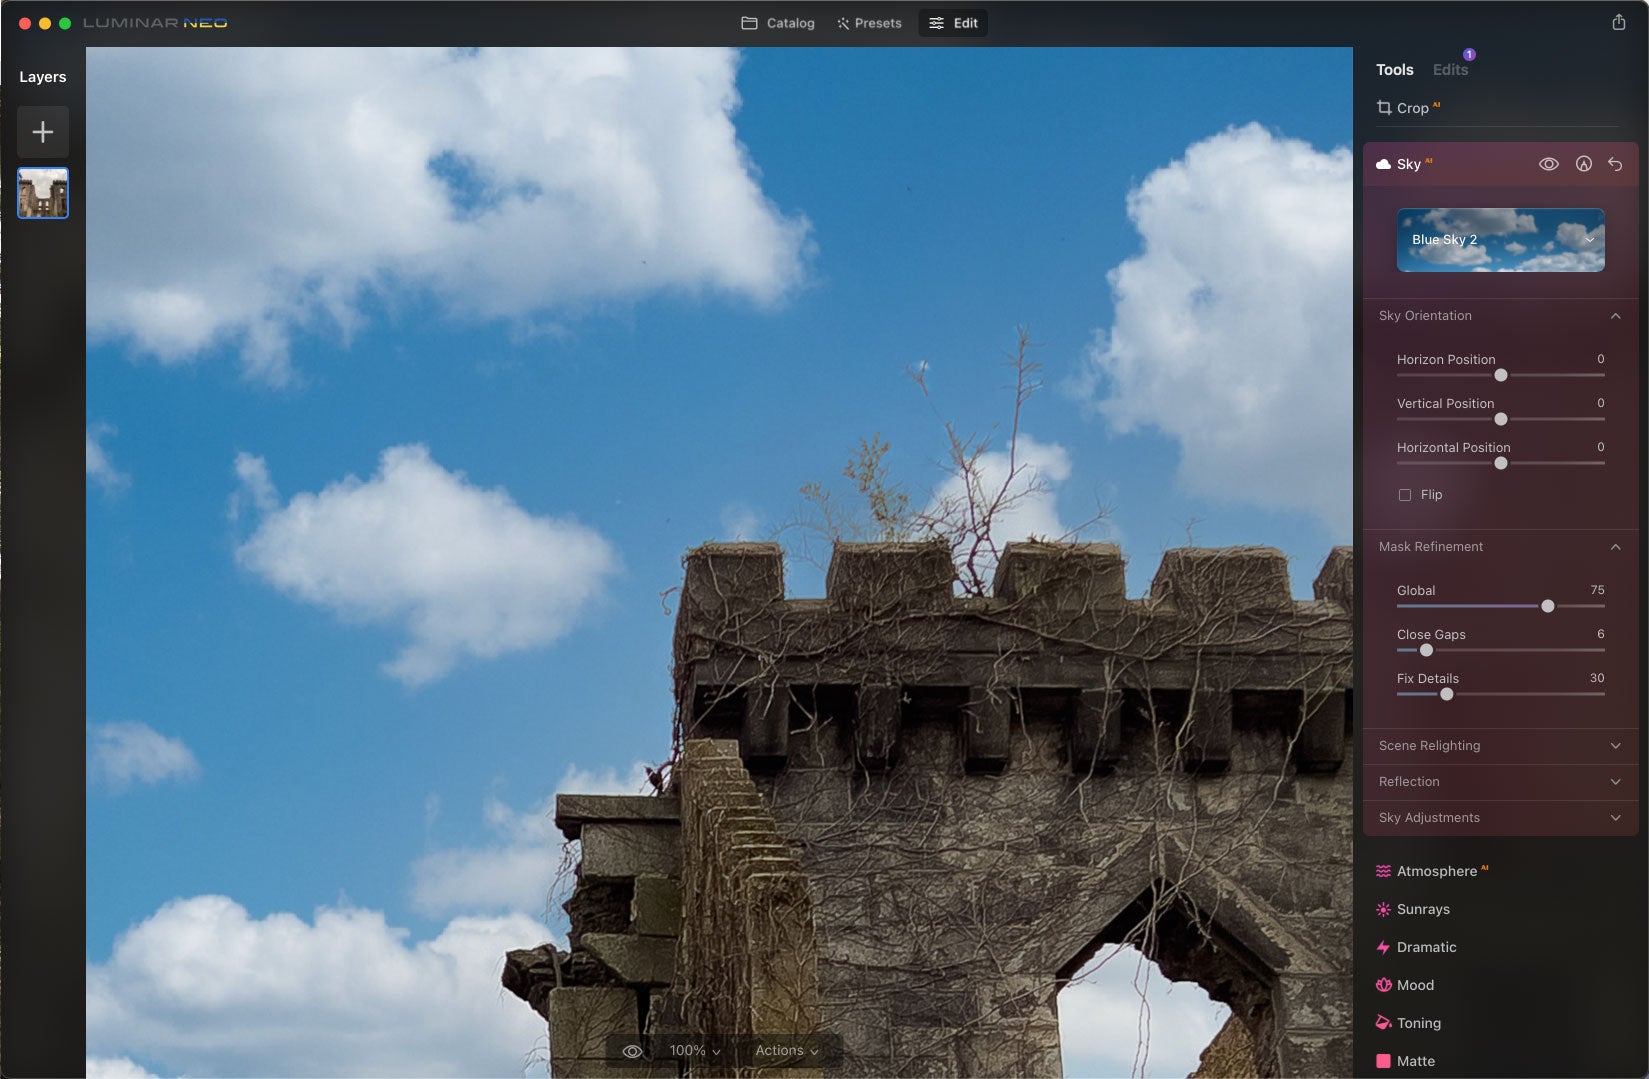This screenshot has width=1649, height=1079.
Task: Add a new layer with plus button
Action: (43, 131)
